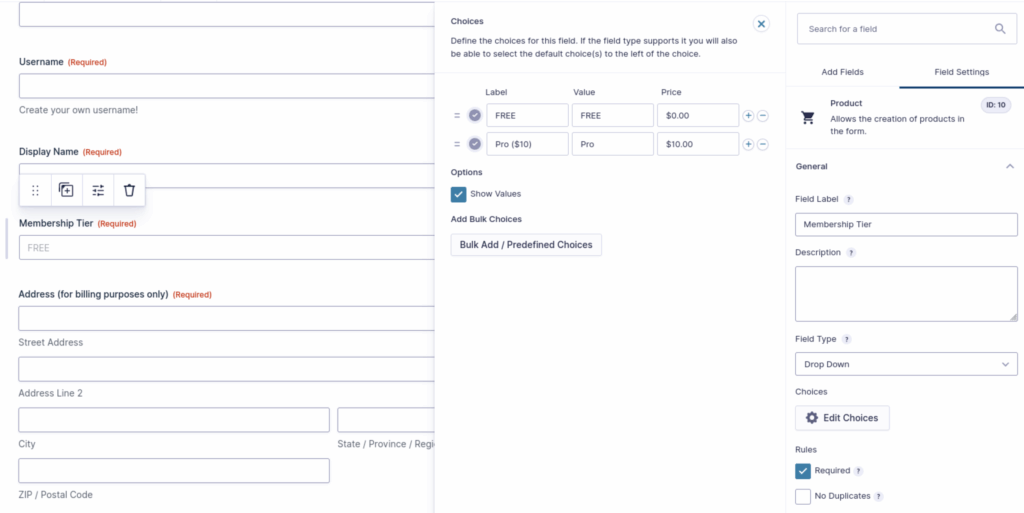Set FREE as the default choice
The width and height of the screenshot is (1024, 513).
[x=474, y=116]
